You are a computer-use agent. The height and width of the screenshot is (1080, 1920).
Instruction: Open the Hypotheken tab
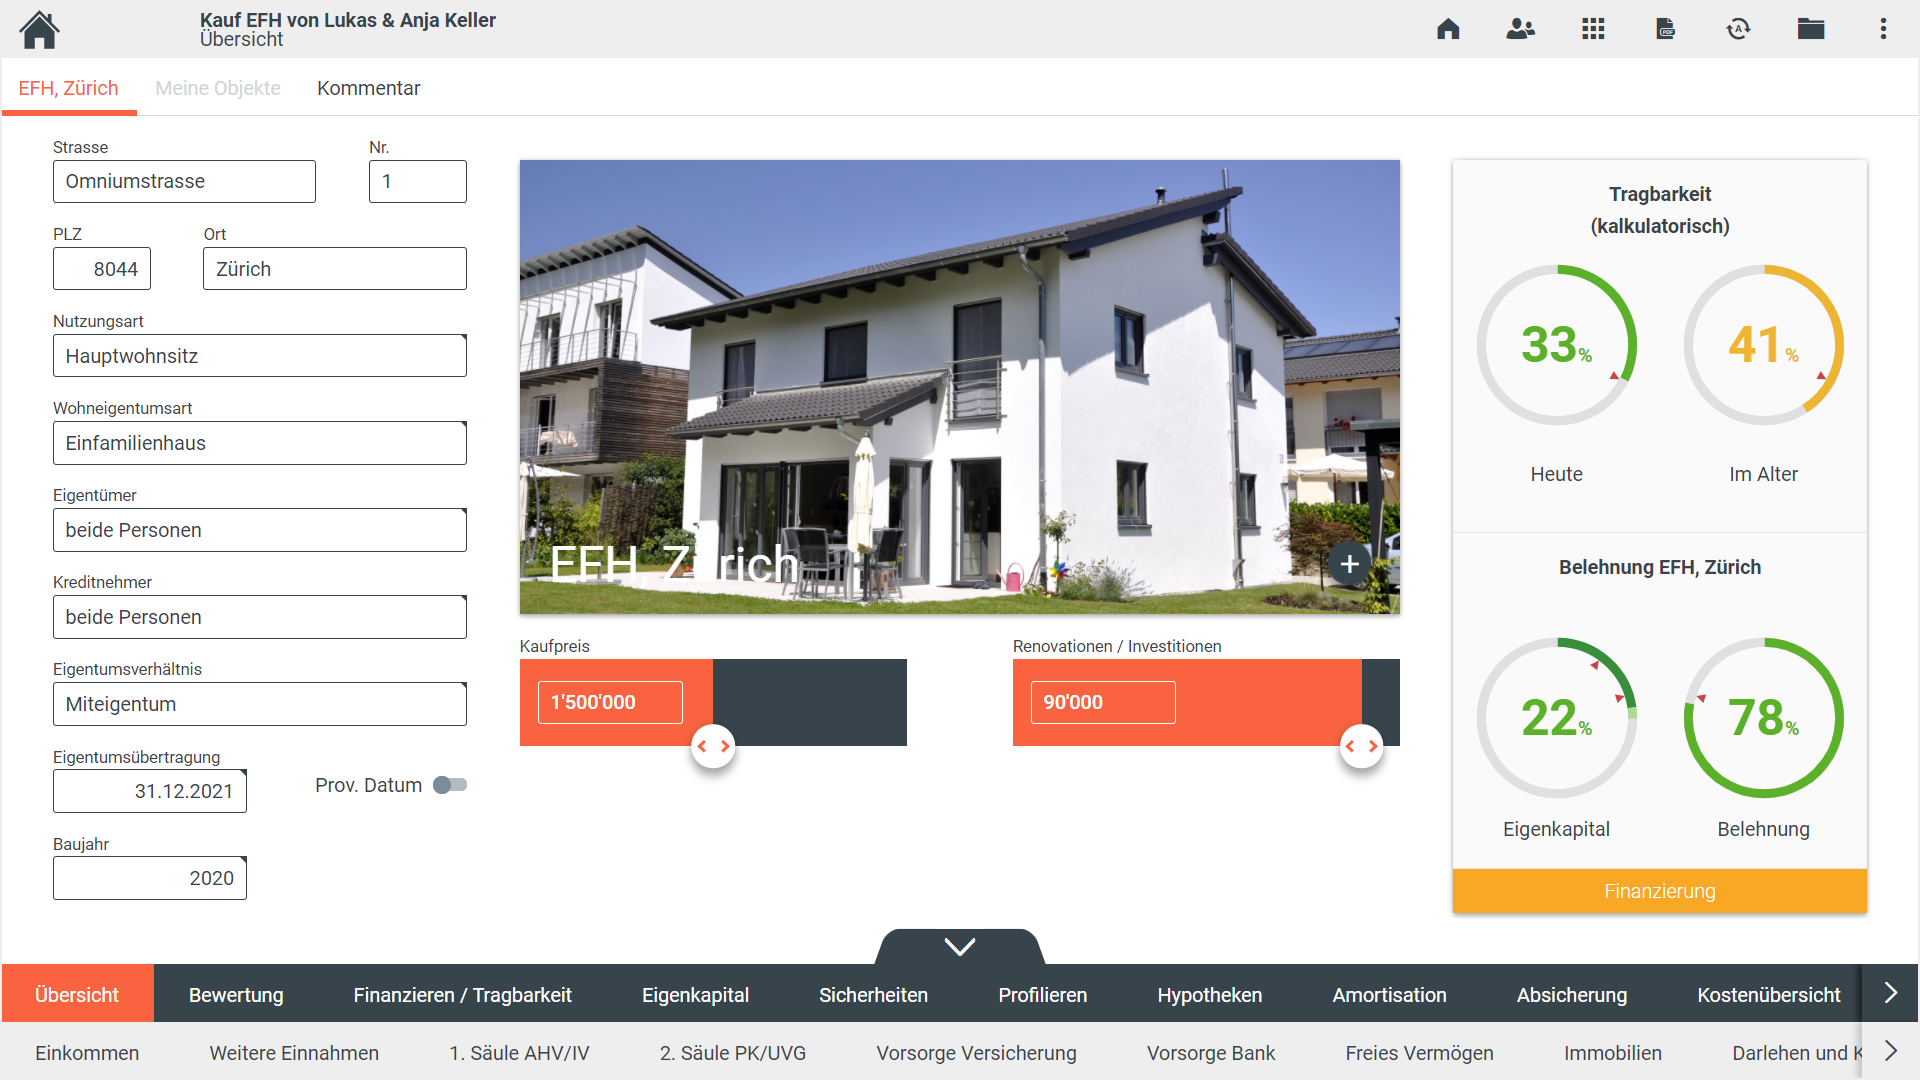coord(1209,995)
